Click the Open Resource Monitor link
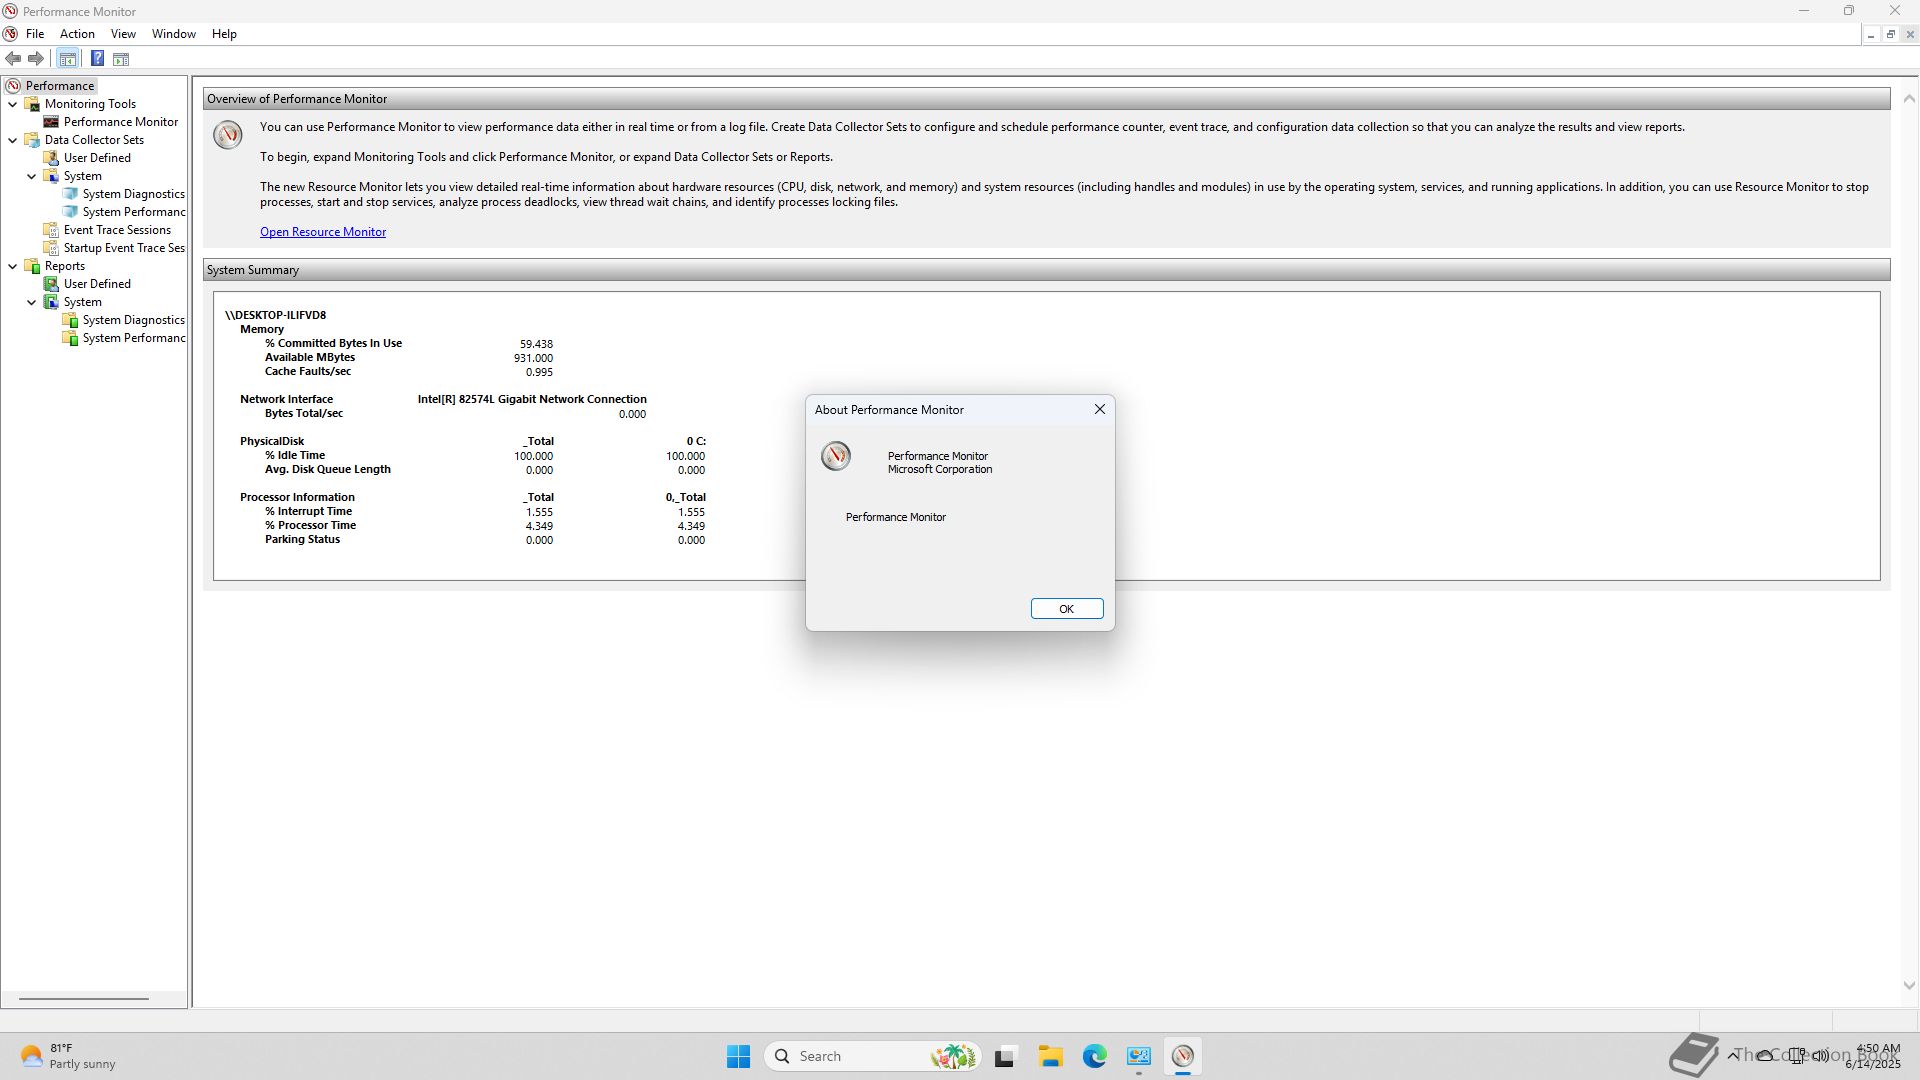1920x1080 pixels. tap(322, 232)
